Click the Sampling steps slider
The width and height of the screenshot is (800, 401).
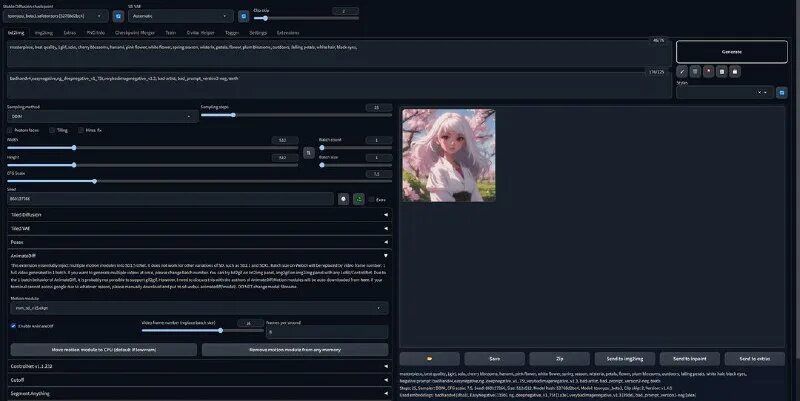tap(296, 115)
